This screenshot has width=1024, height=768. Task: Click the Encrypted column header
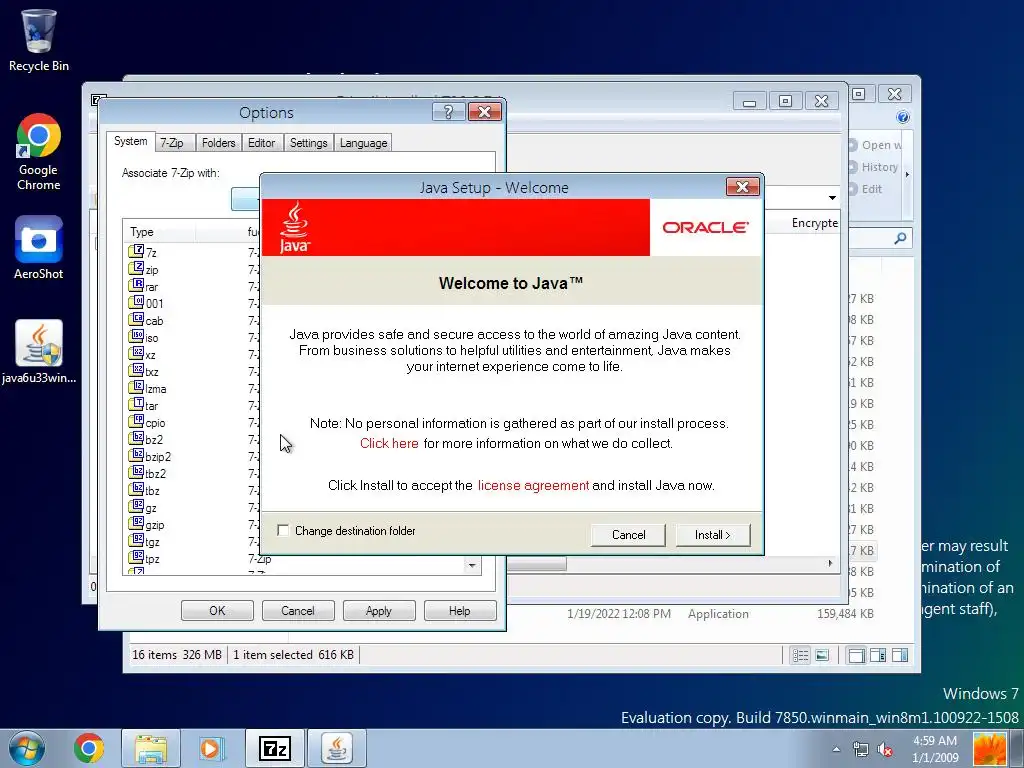coord(814,223)
